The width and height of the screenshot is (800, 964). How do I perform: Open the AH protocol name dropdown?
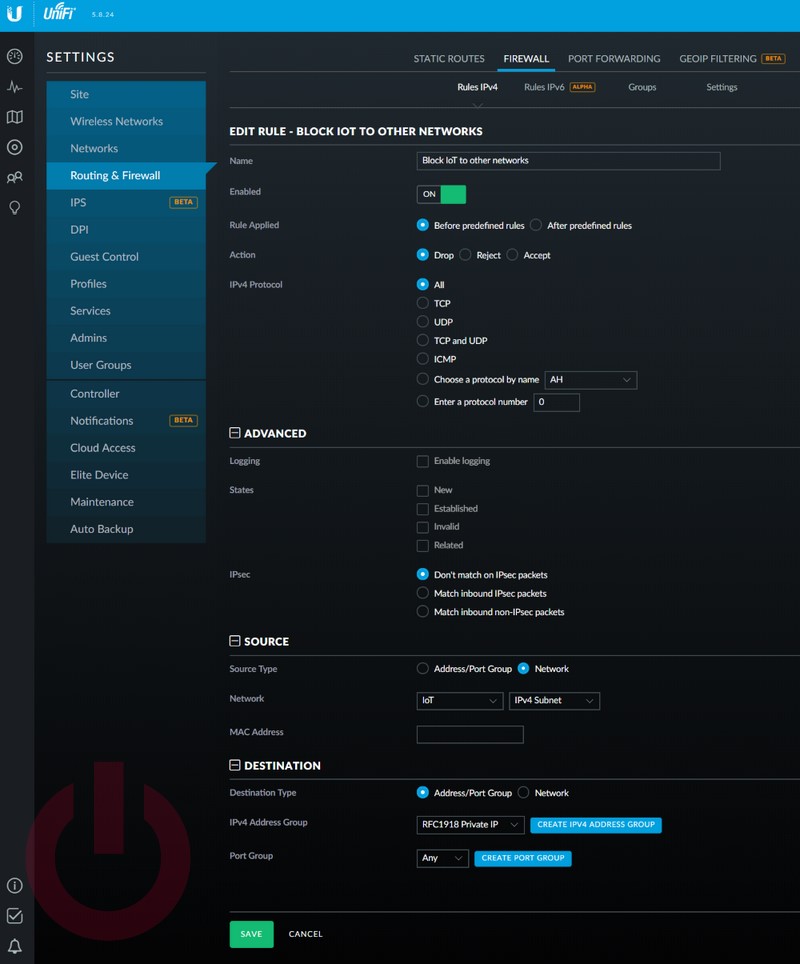coord(590,380)
